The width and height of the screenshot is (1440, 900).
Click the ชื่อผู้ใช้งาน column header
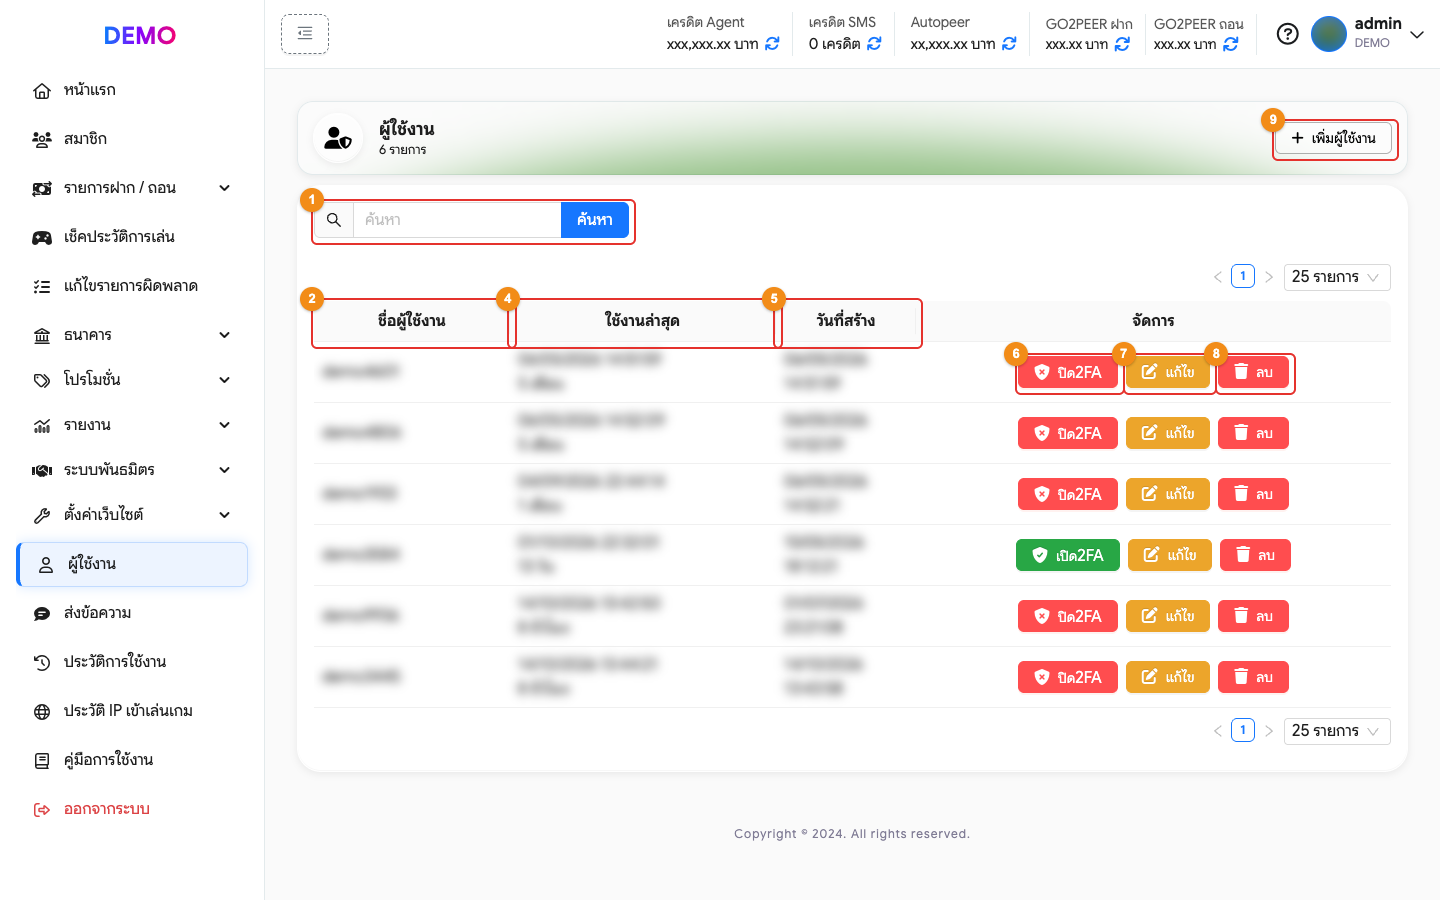pos(412,321)
